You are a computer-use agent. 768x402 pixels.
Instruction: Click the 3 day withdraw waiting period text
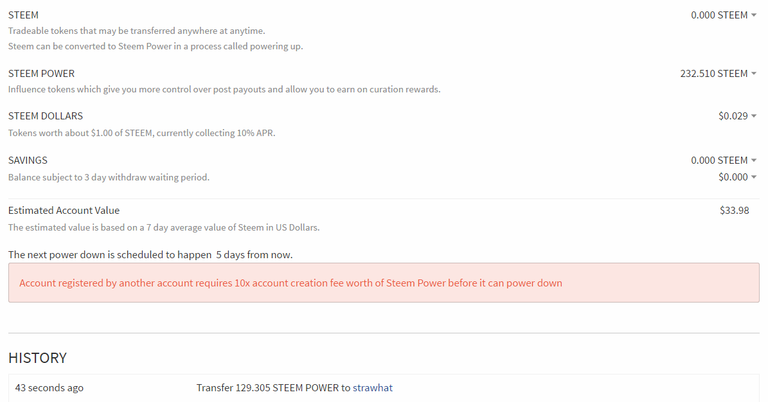pyautogui.click(x=109, y=177)
